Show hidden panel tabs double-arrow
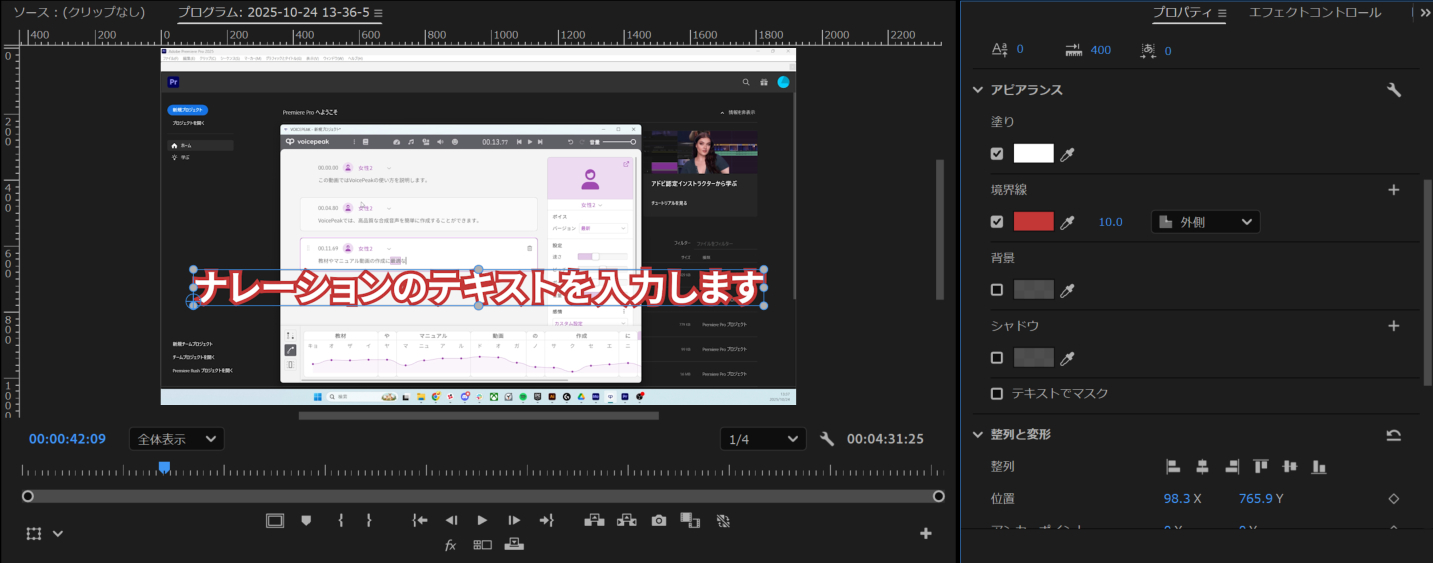Screen dimensions: 1433x563 point(1424,13)
